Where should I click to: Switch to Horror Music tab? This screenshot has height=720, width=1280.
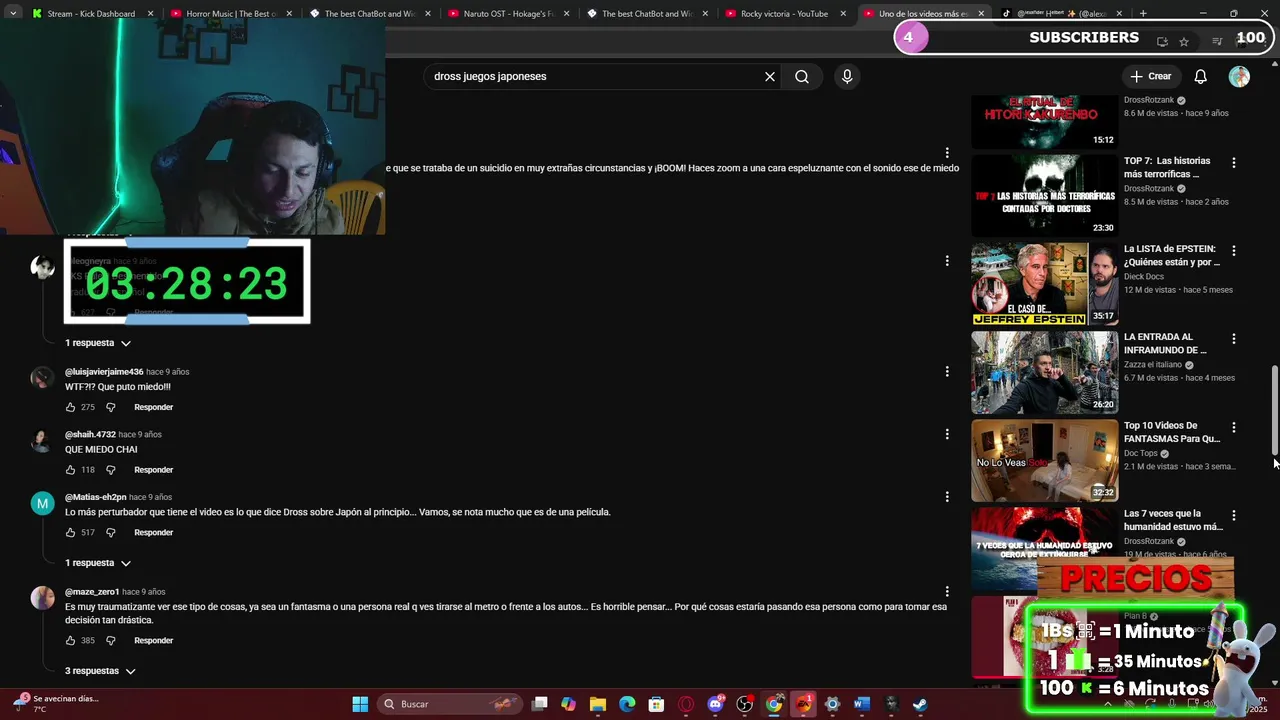(231, 14)
